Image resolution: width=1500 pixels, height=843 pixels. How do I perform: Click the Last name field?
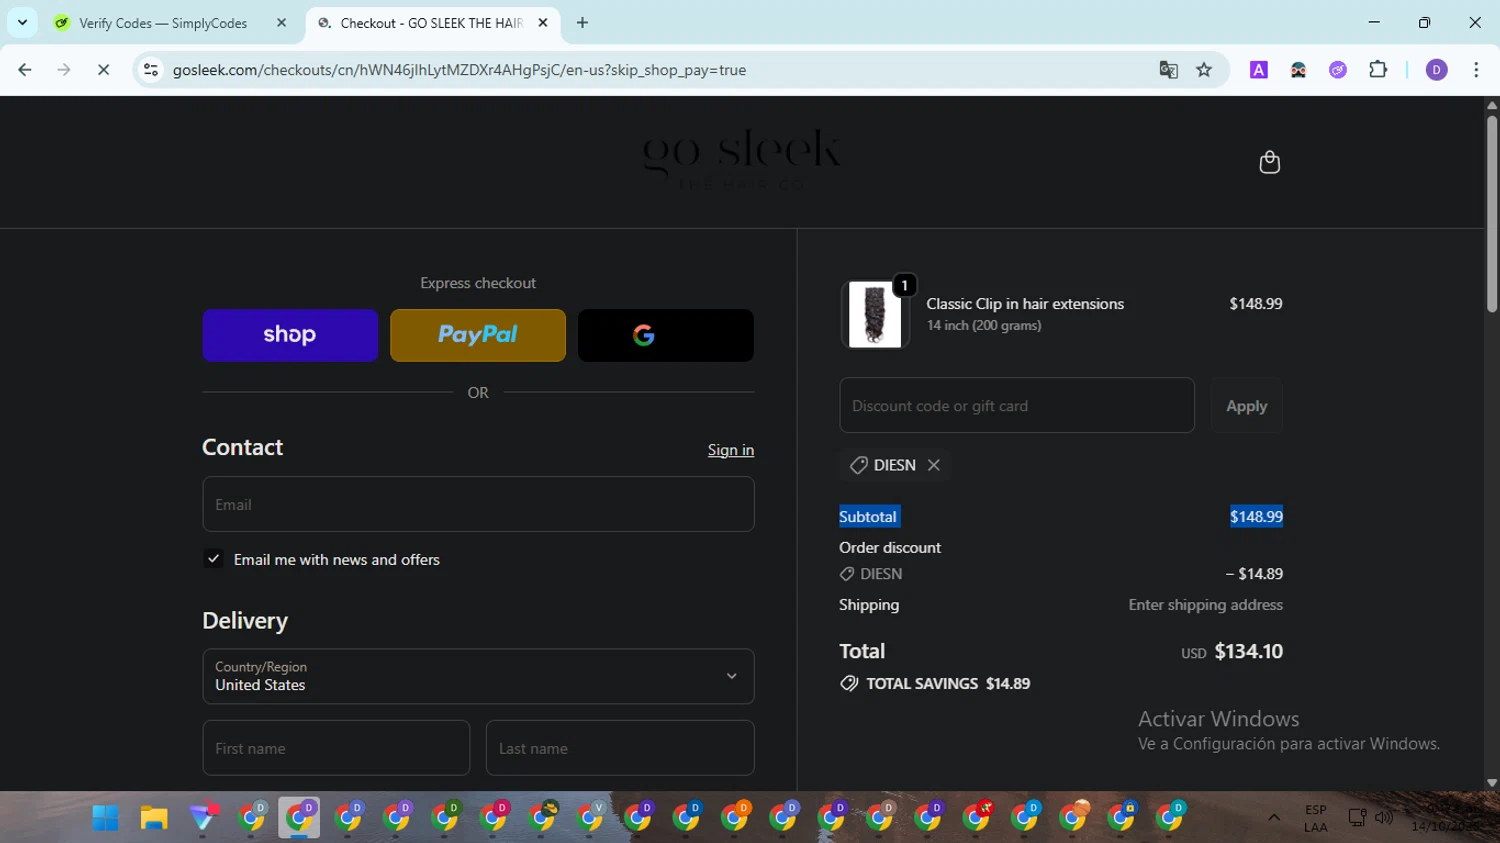(x=620, y=748)
